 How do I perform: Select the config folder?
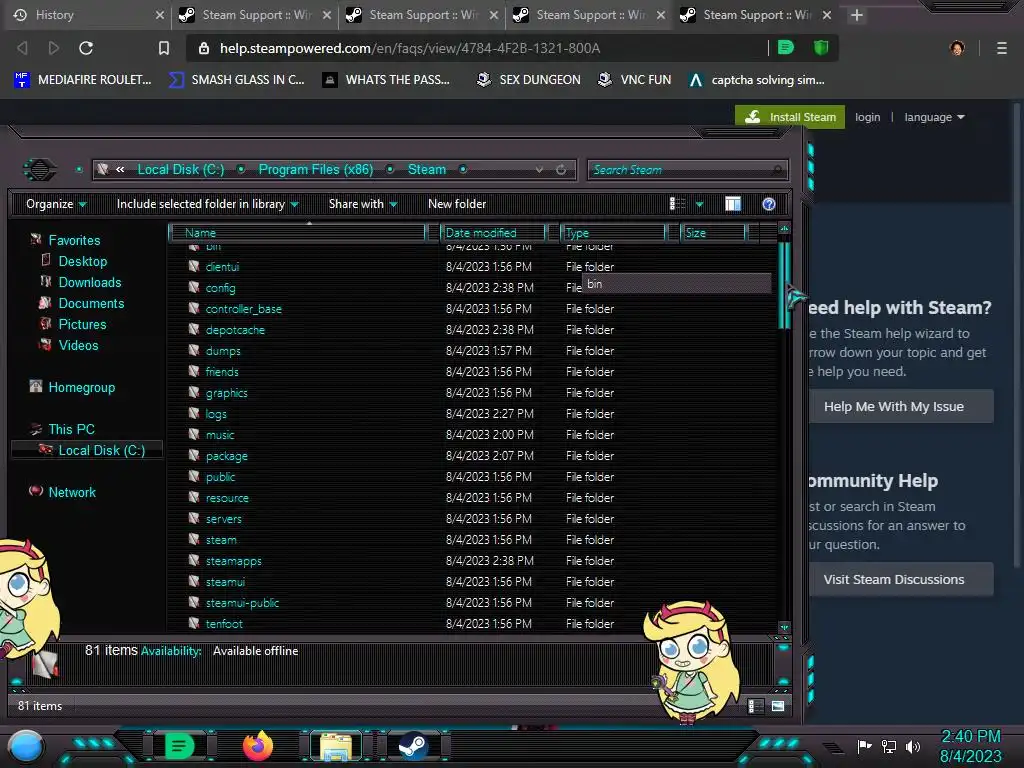tap(220, 288)
